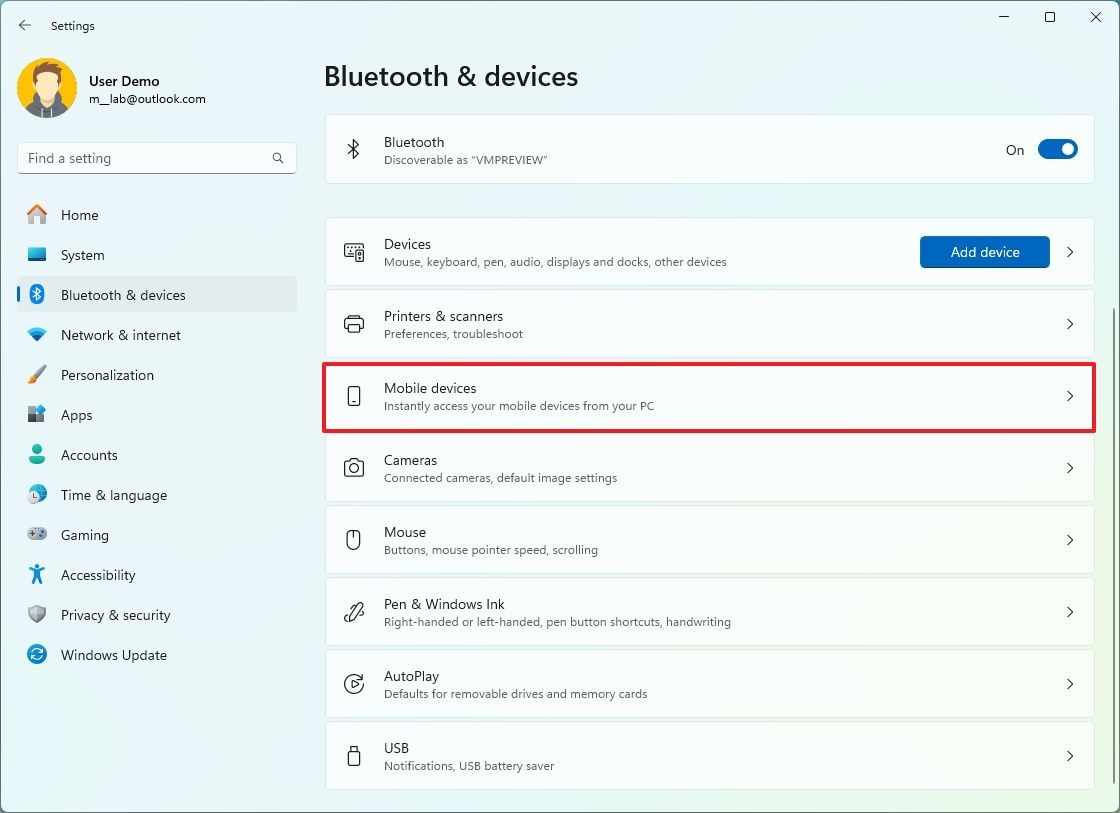The height and width of the screenshot is (813, 1120).
Task: Click the Cameras icon
Action: tap(354, 468)
